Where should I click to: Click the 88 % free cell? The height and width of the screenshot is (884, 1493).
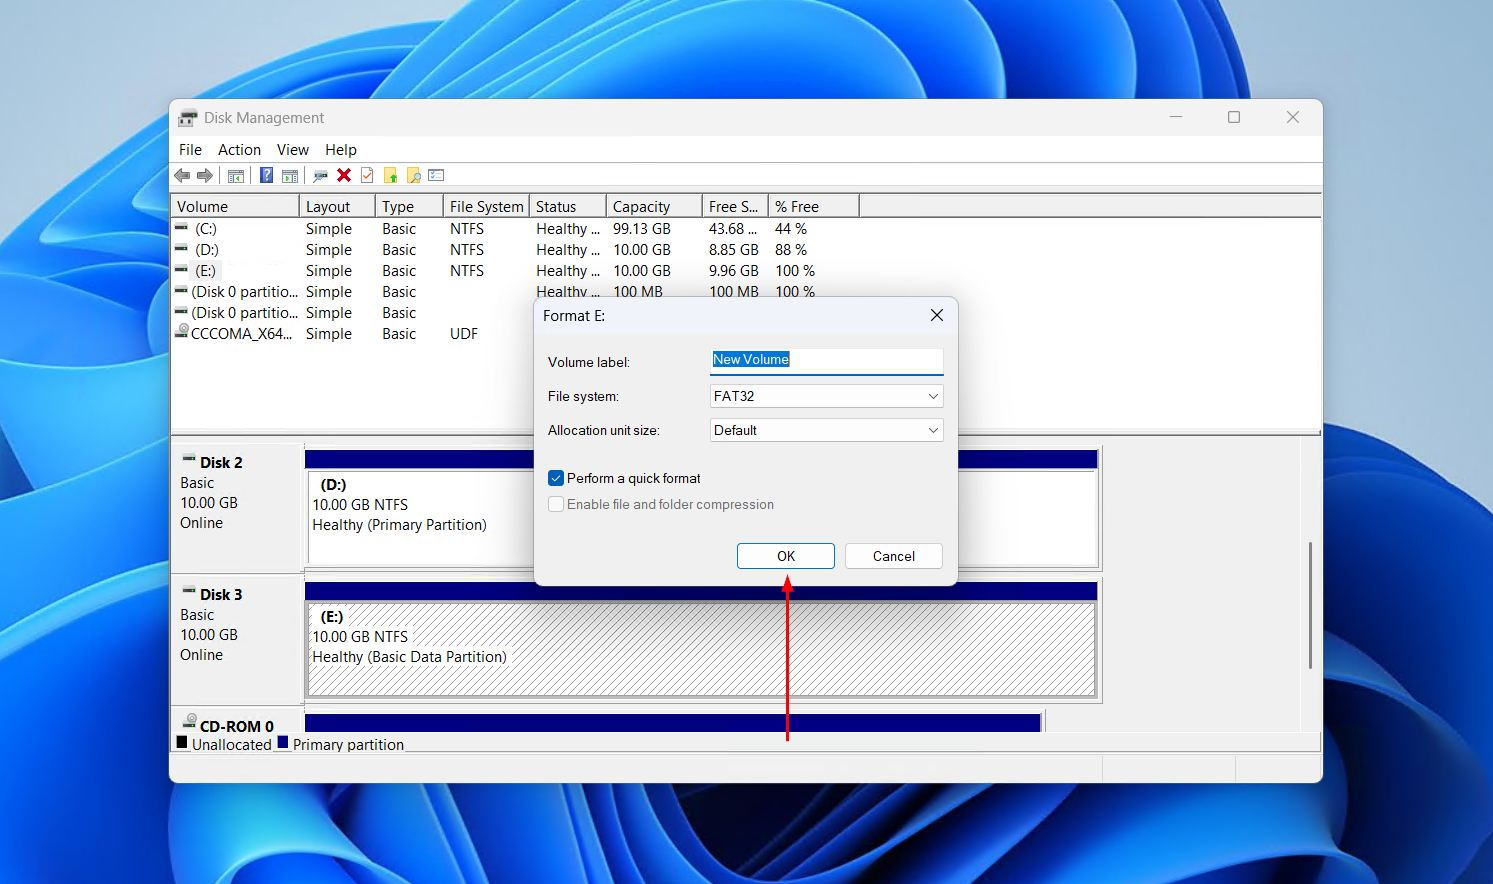791,250
